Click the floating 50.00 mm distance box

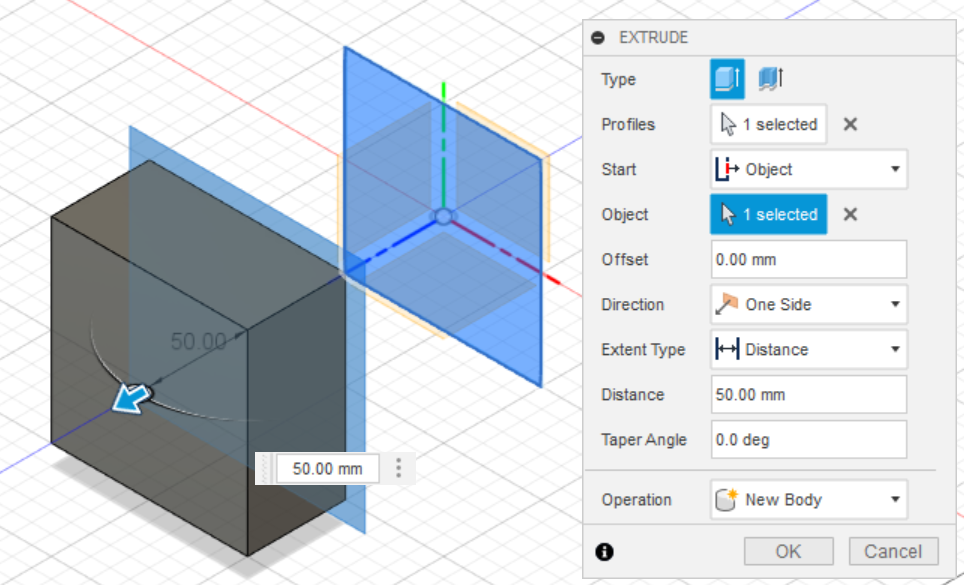pyautogui.click(x=327, y=469)
